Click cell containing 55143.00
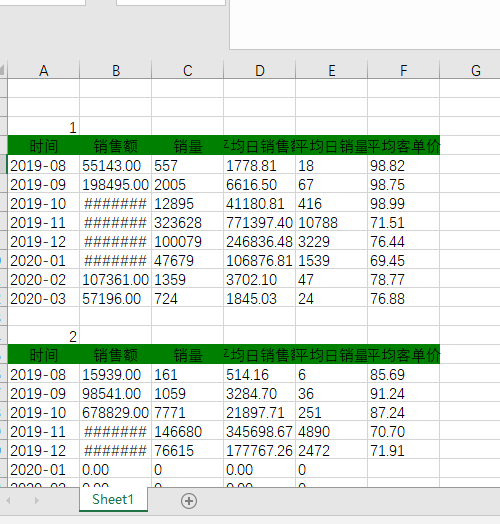The height and width of the screenshot is (524, 500). pyautogui.click(x=116, y=165)
